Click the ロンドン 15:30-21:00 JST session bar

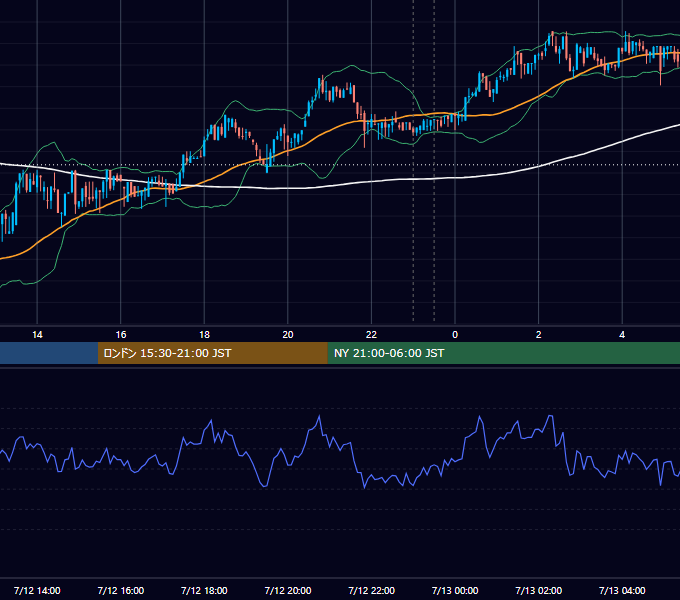[212, 353]
